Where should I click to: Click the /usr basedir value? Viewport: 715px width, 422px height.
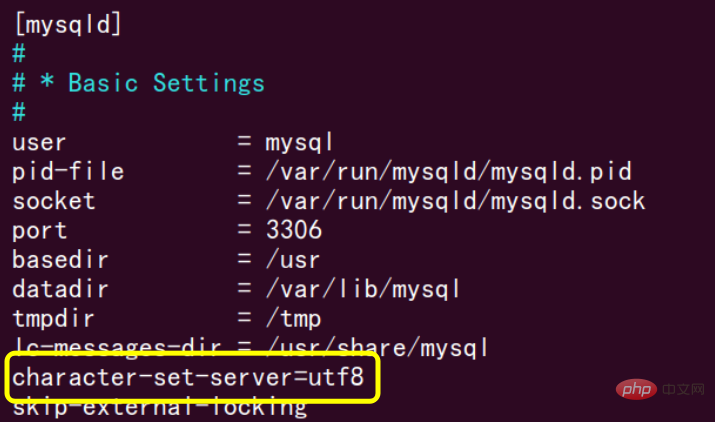point(292,260)
